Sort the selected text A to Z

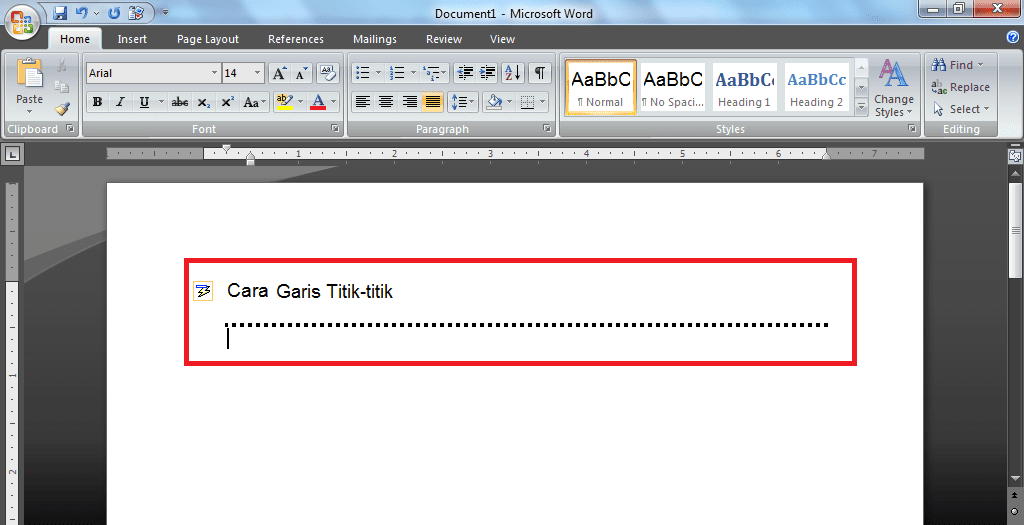coord(513,72)
